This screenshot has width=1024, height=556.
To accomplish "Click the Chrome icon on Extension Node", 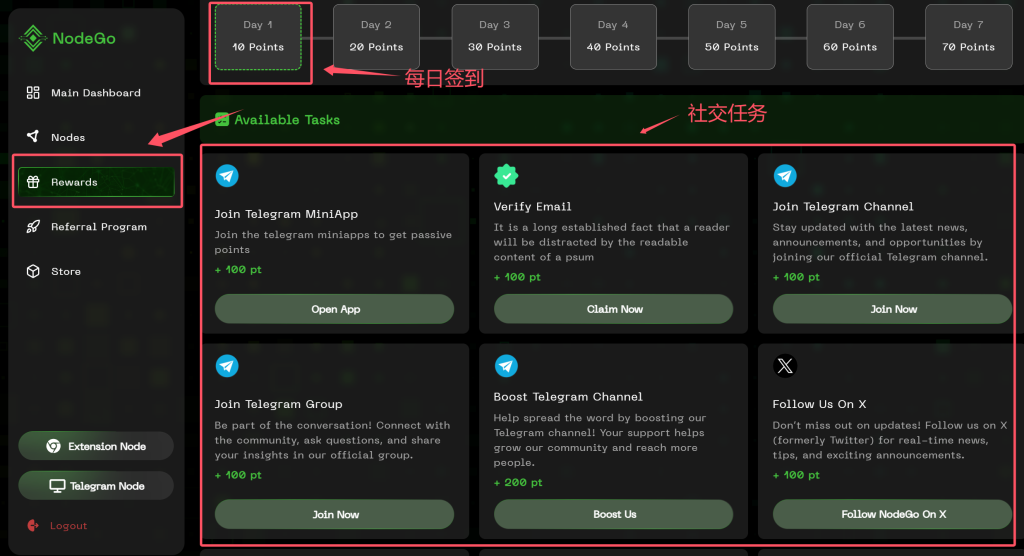I will [54, 446].
